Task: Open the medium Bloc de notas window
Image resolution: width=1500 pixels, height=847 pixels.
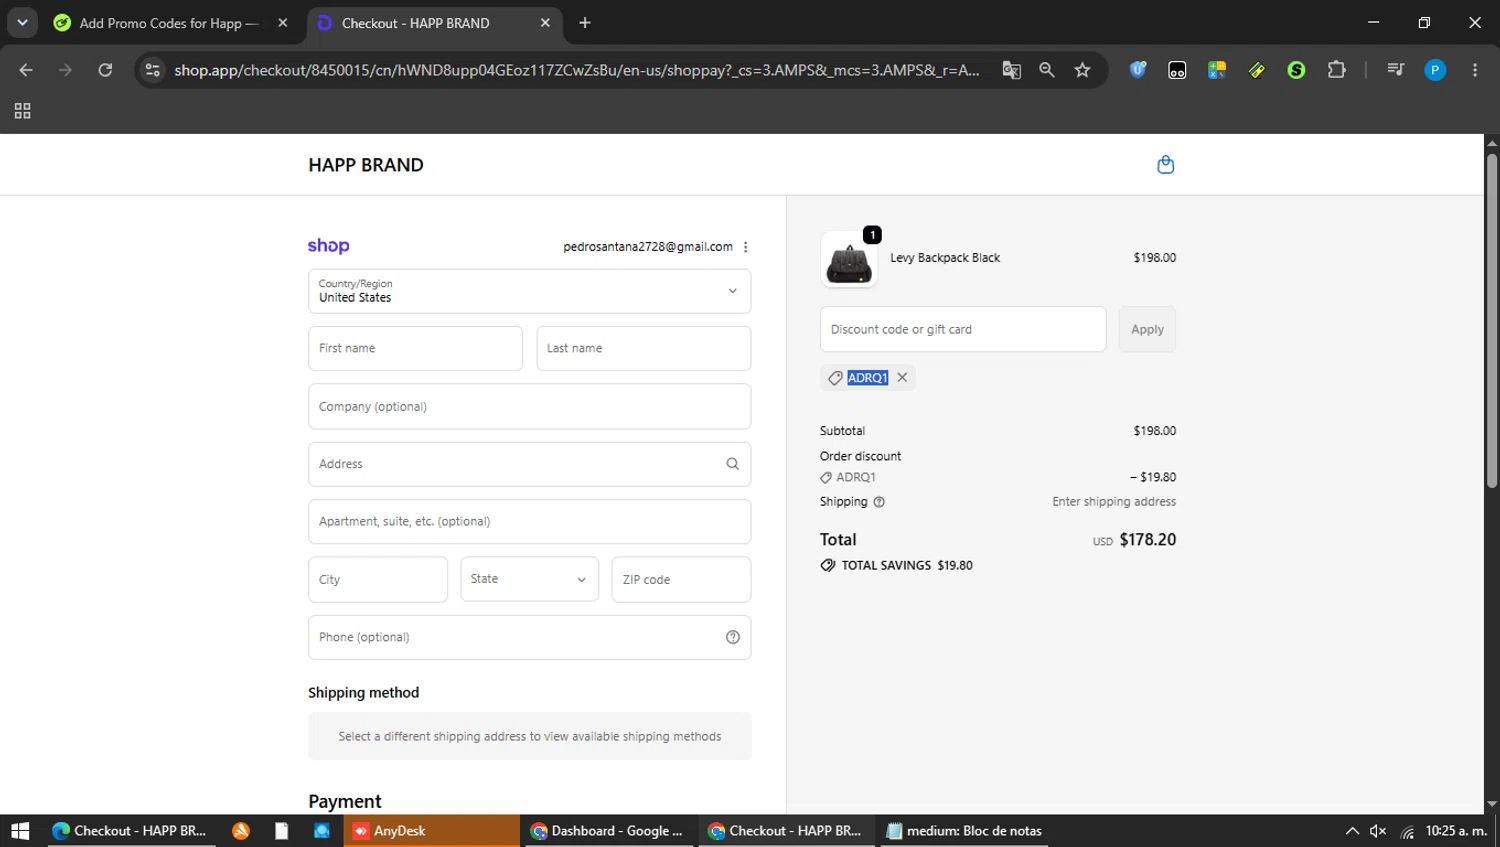Action: (x=965, y=831)
